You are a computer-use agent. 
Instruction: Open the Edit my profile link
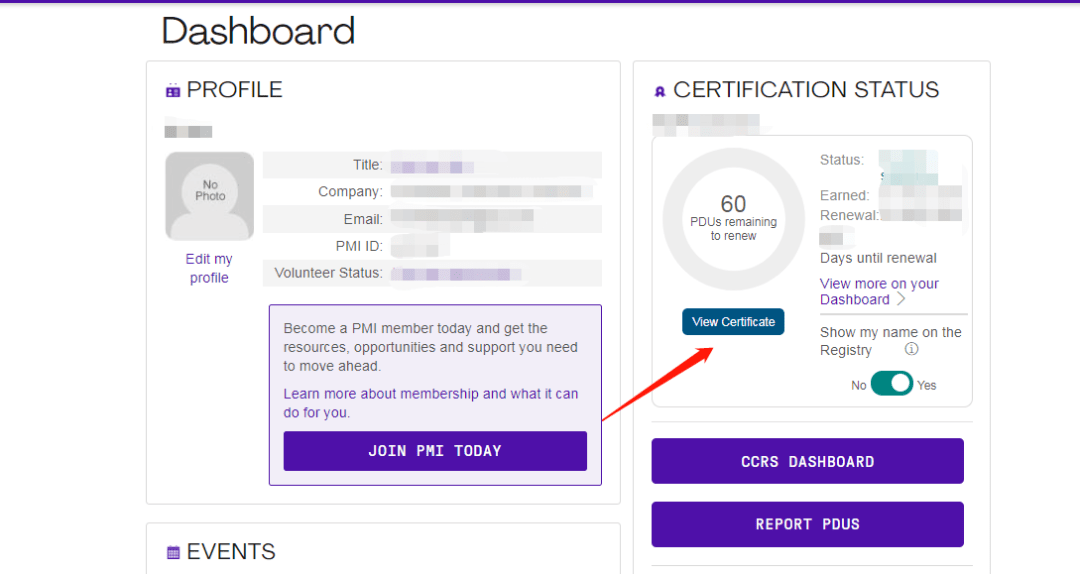point(209,268)
